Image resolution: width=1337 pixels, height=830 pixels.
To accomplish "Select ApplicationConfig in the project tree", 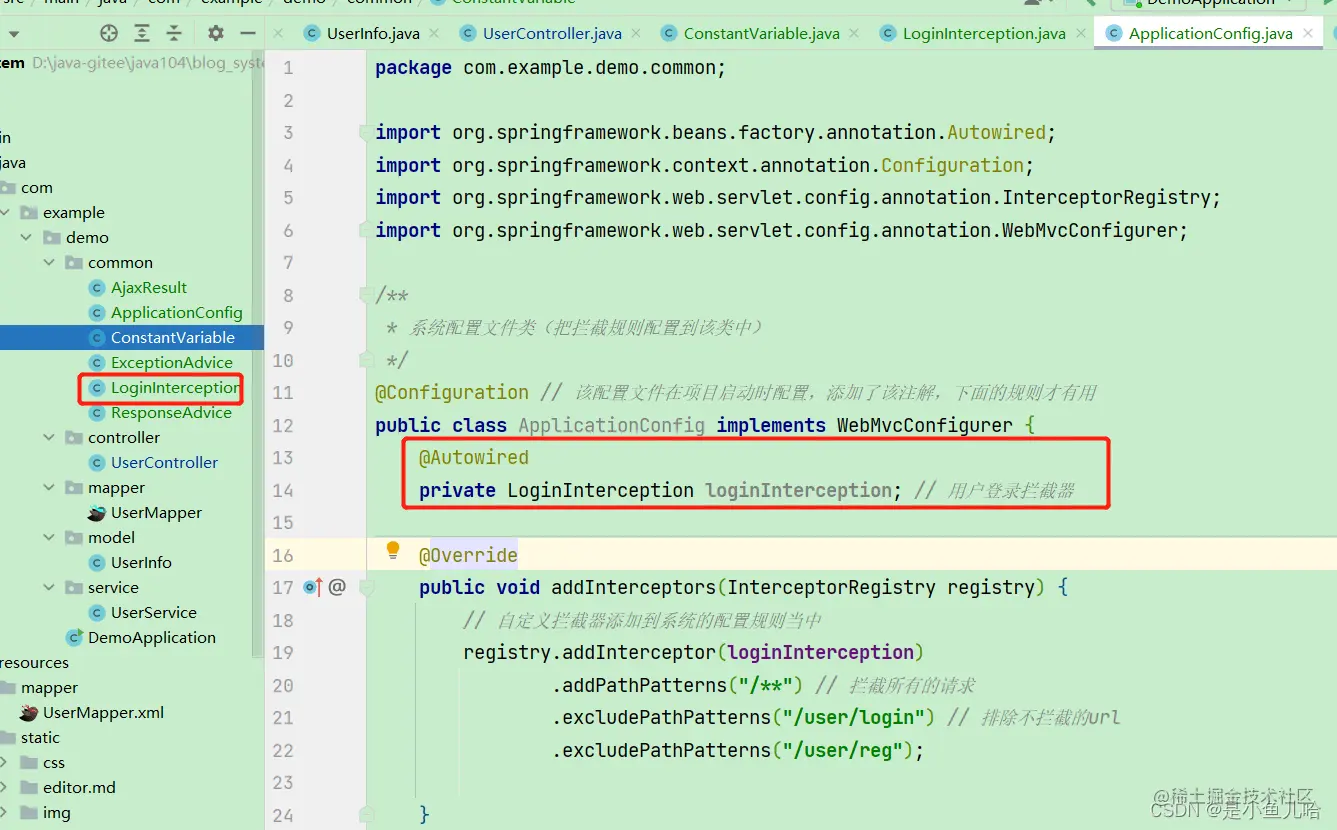I will coord(176,312).
